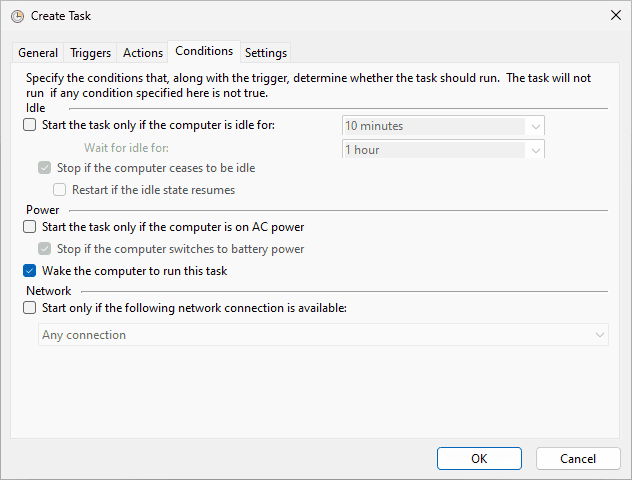Click the Create Task clock icon

(17, 16)
